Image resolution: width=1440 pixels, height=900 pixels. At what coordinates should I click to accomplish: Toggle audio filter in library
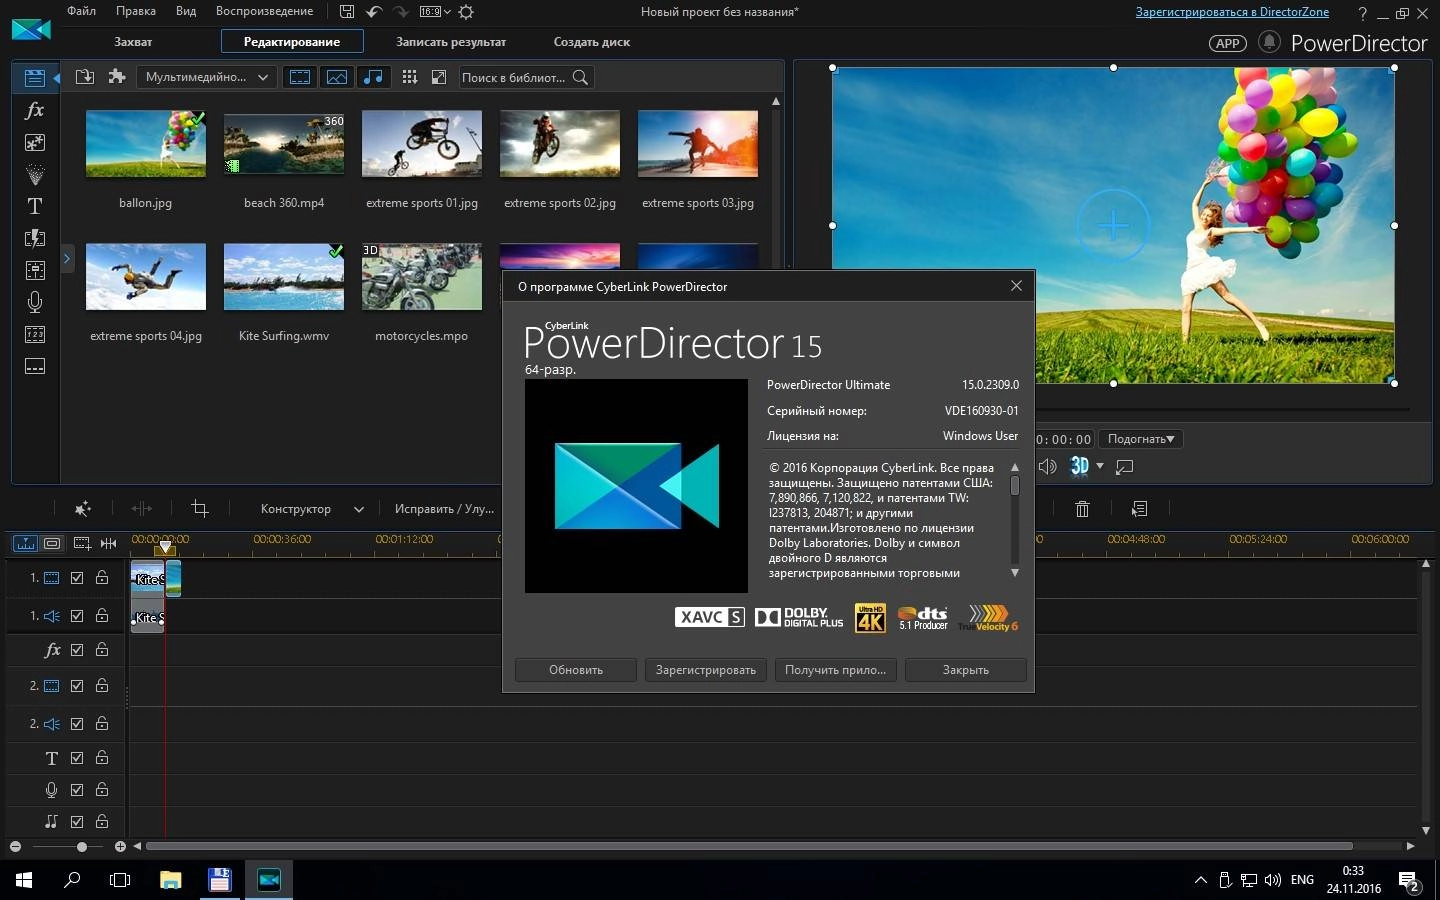[373, 77]
